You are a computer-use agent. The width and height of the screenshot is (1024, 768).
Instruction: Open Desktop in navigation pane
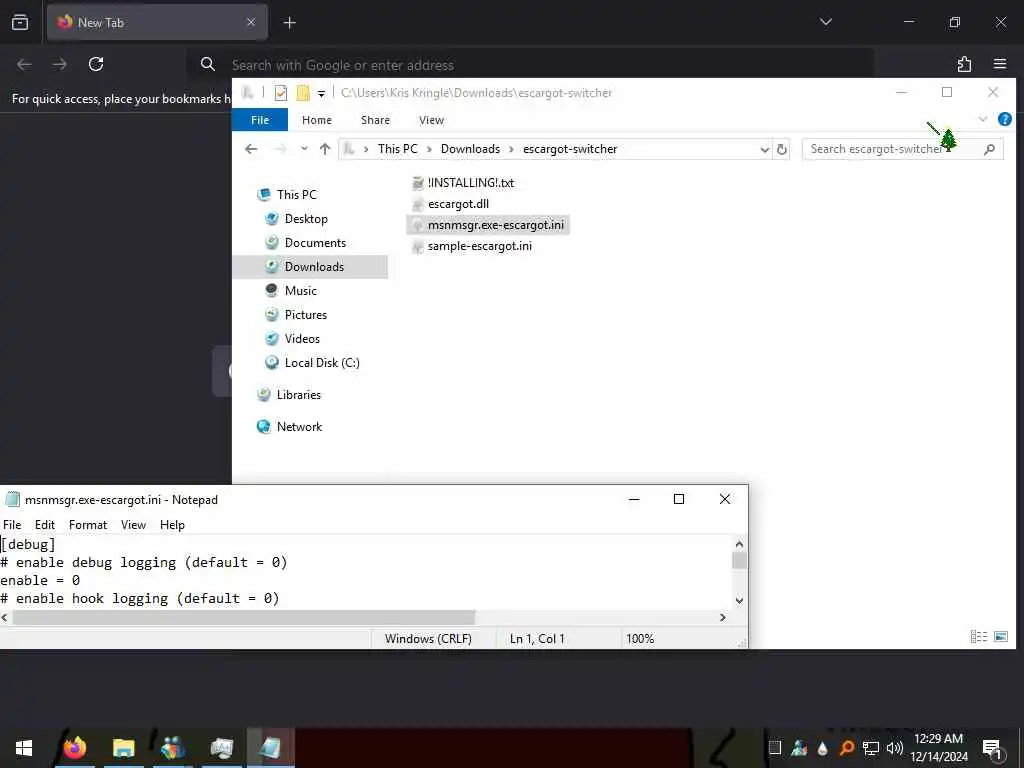click(306, 219)
